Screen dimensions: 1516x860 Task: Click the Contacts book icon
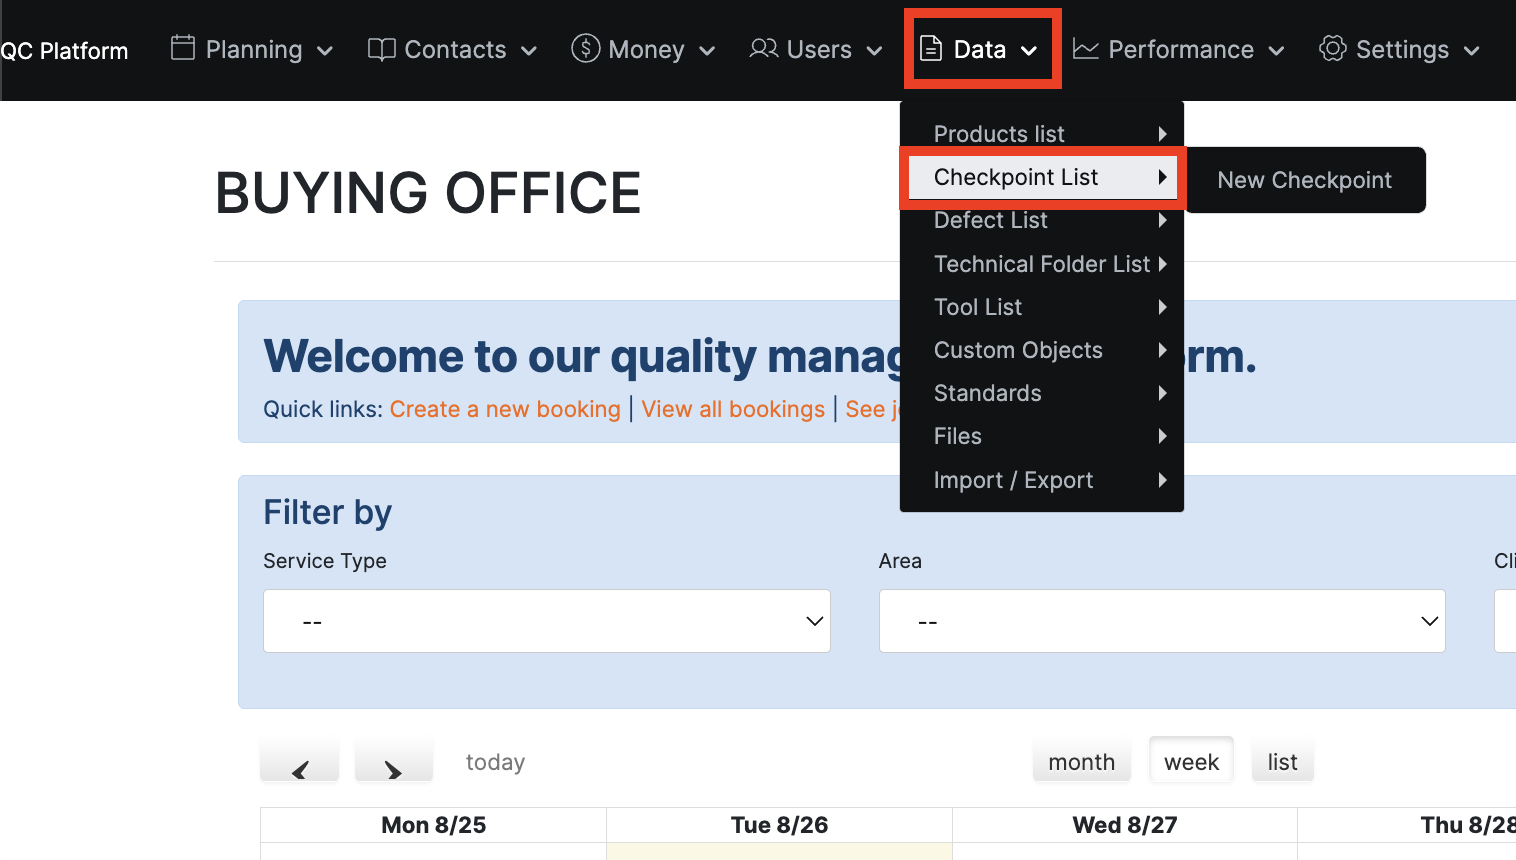(x=381, y=49)
